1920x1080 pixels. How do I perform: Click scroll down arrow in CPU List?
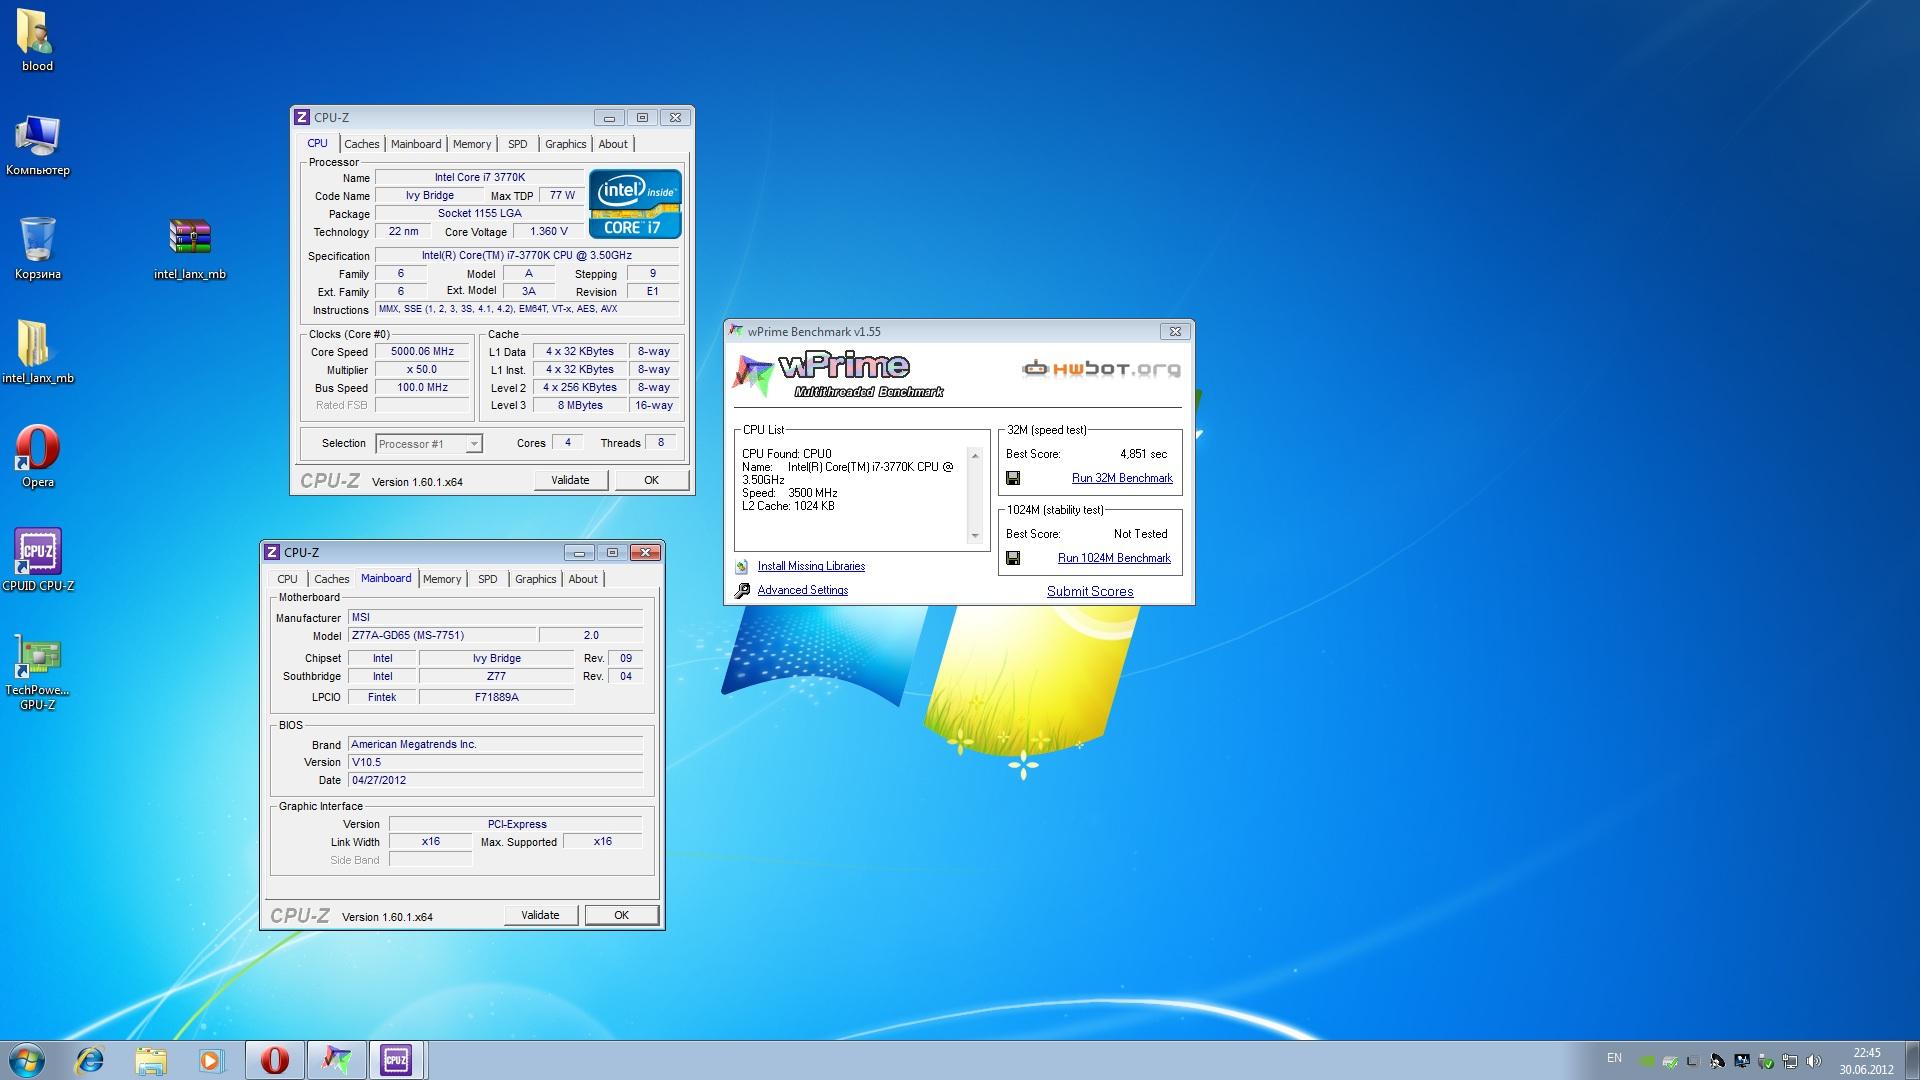[975, 536]
